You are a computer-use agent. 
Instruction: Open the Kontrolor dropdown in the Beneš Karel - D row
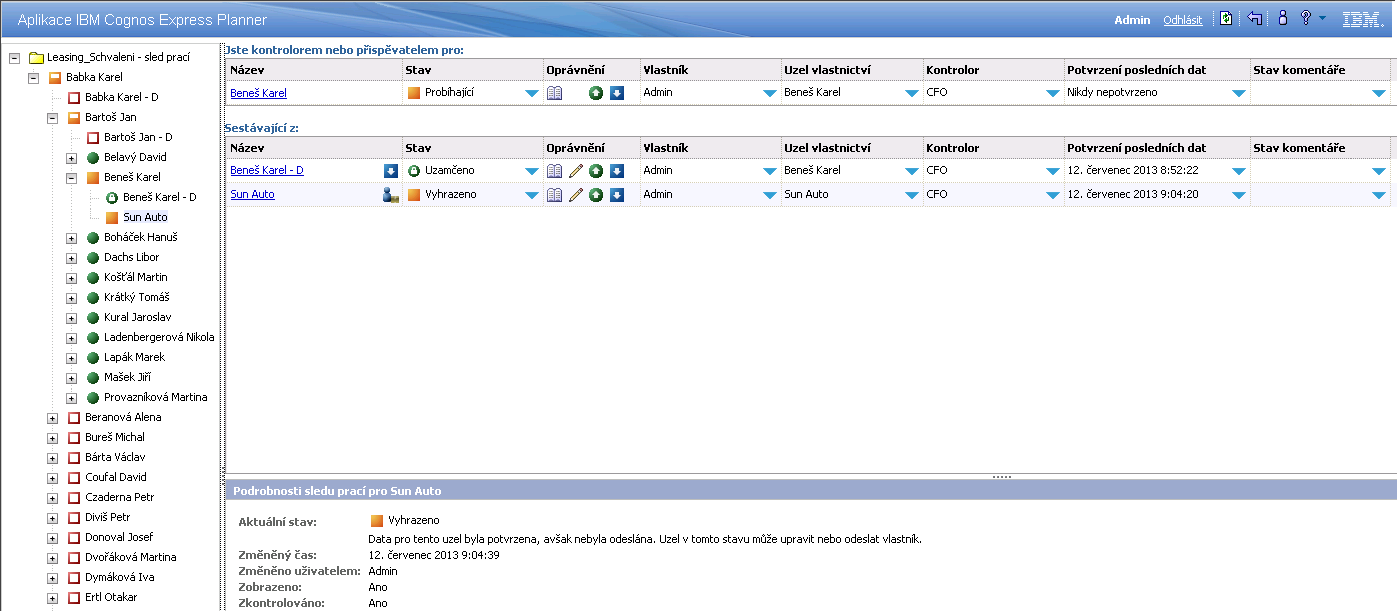(1053, 172)
